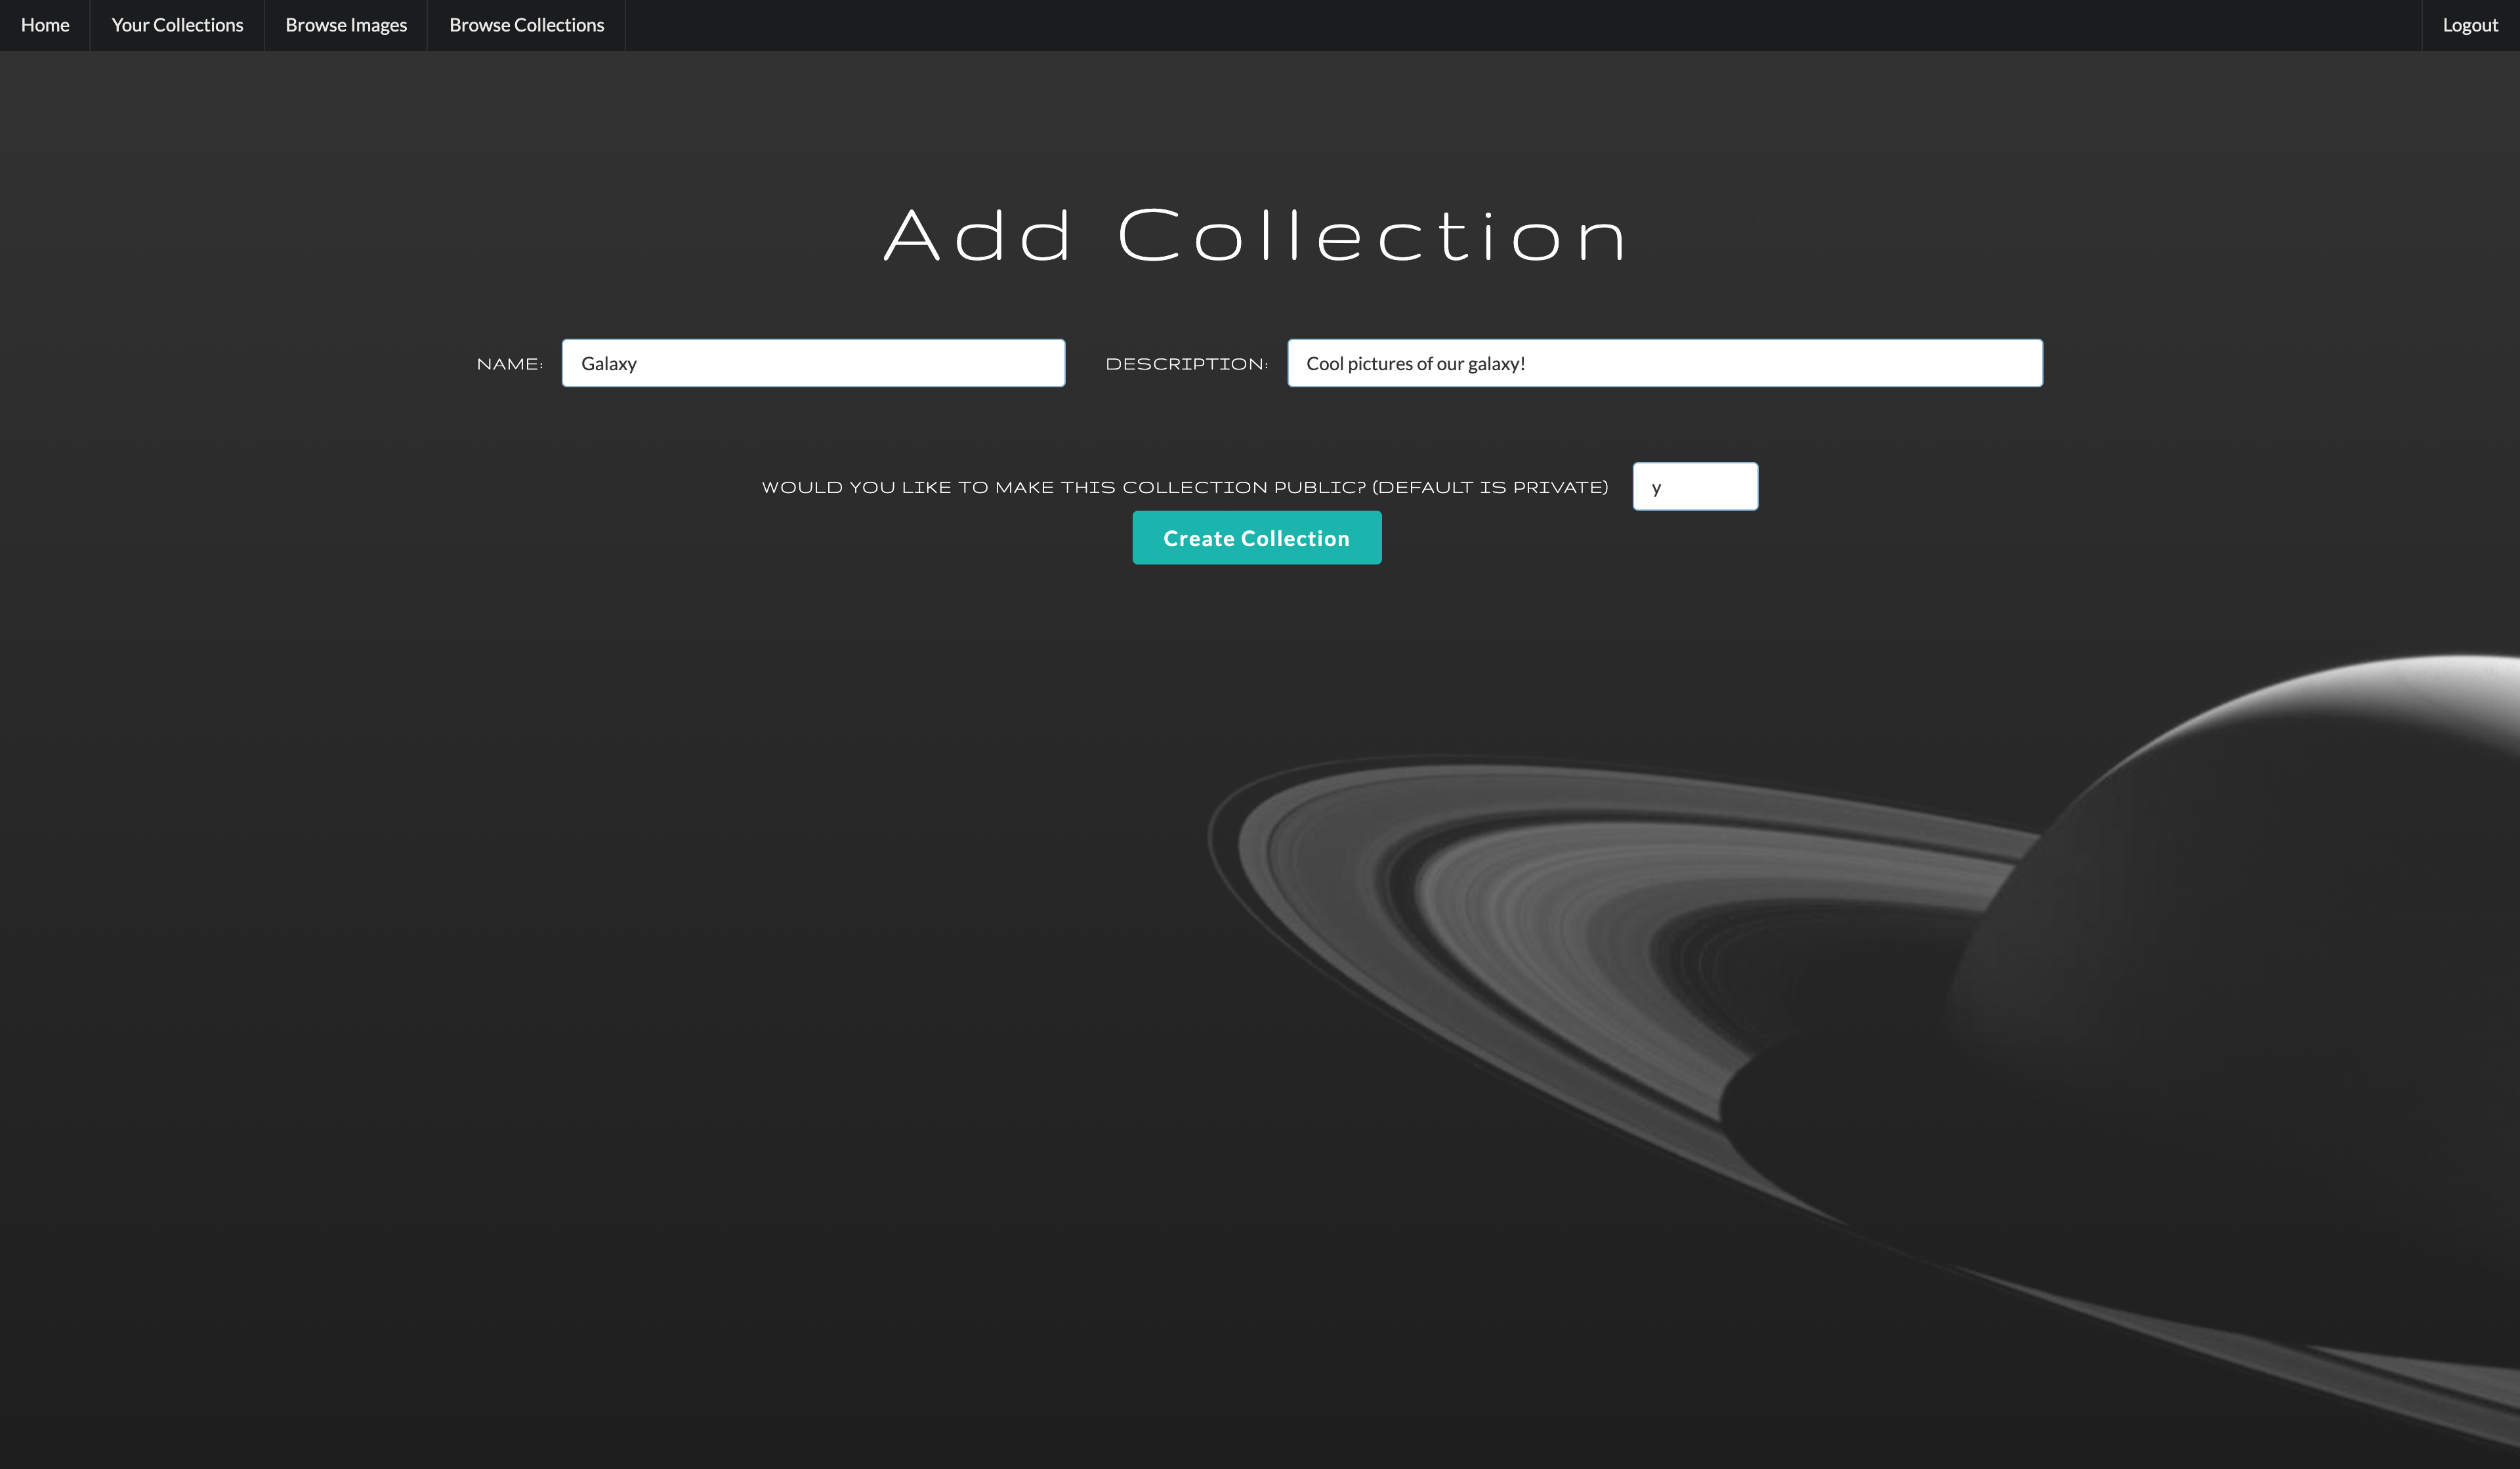Click the '(Default is private)' text

[1490, 487]
